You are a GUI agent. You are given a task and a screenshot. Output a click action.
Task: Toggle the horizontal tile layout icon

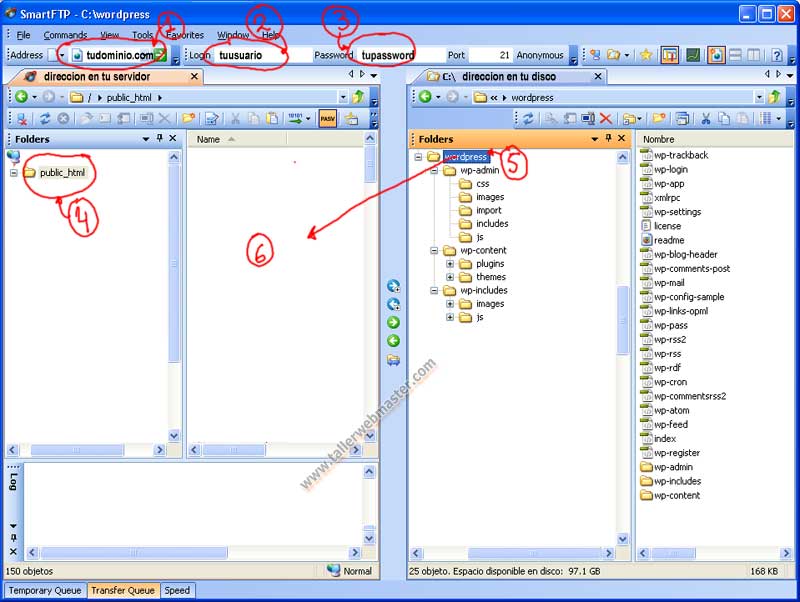(x=735, y=55)
